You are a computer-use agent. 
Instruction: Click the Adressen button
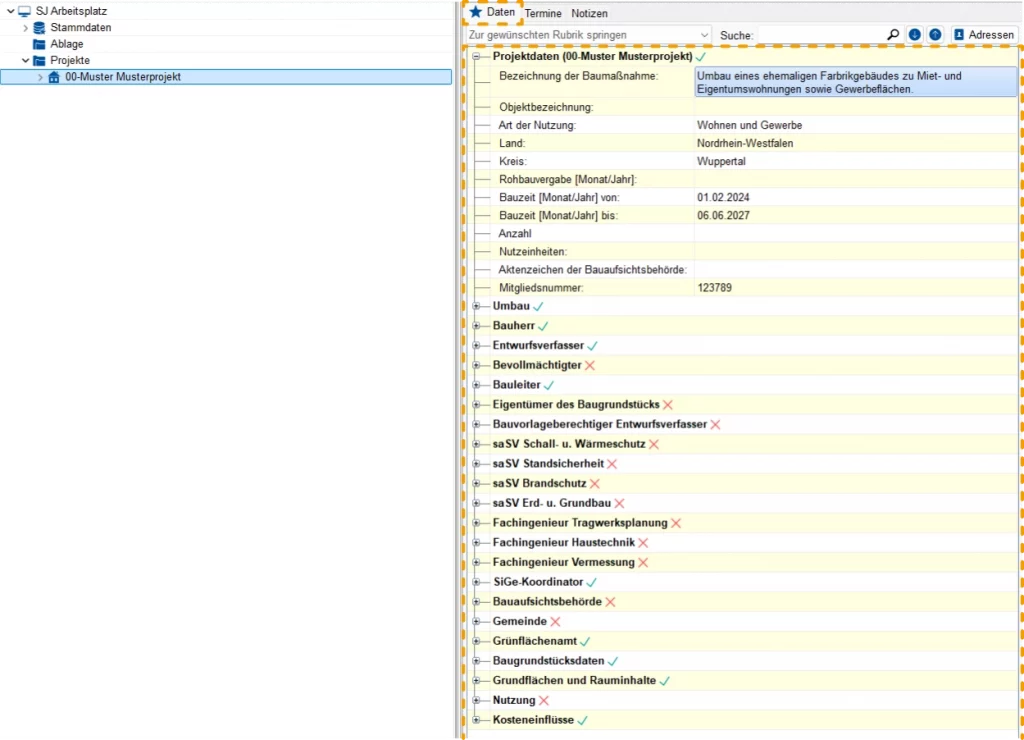(983, 35)
